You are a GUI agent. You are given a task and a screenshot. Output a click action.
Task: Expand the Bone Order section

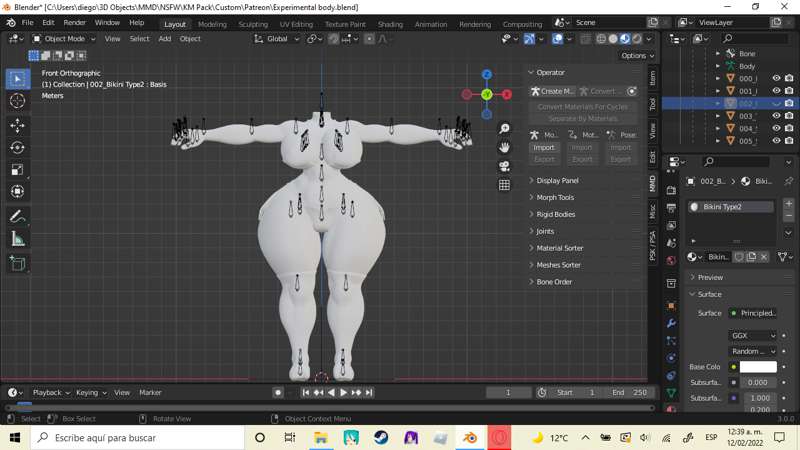tap(554, 282)
